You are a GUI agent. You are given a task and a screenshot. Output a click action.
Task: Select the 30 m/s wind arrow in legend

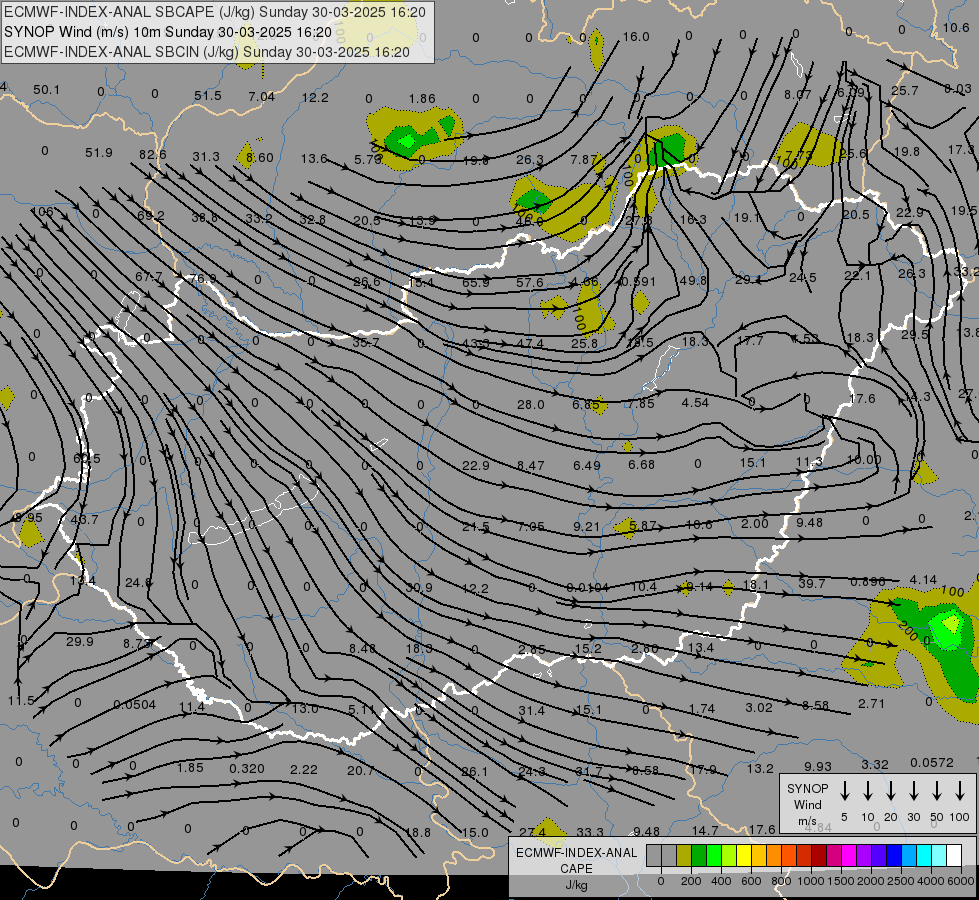pos(913,790)
